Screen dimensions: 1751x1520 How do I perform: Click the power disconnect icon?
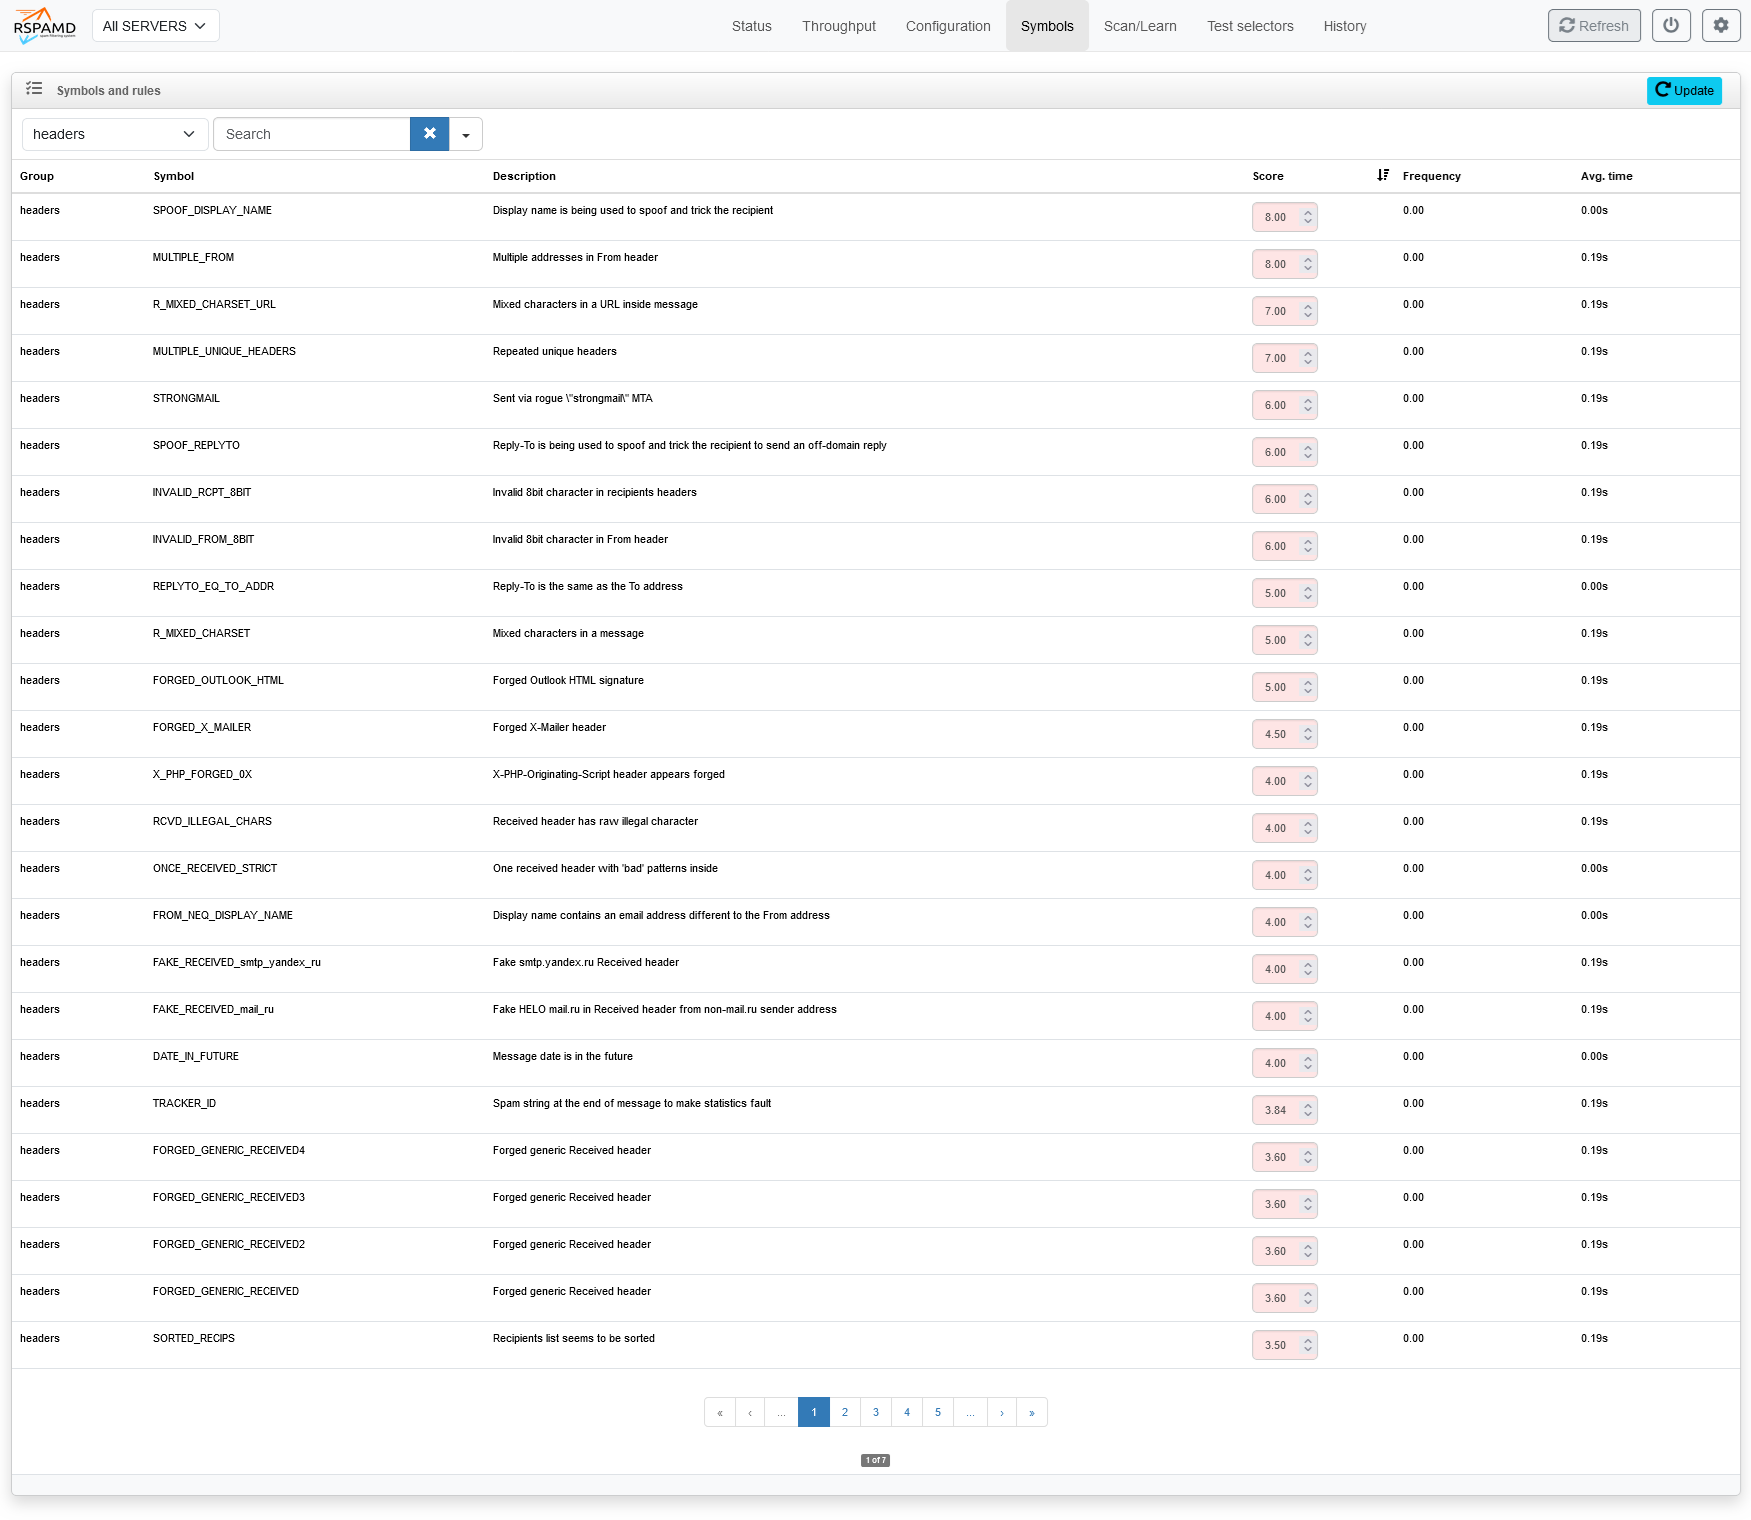tap(1671, 26)
